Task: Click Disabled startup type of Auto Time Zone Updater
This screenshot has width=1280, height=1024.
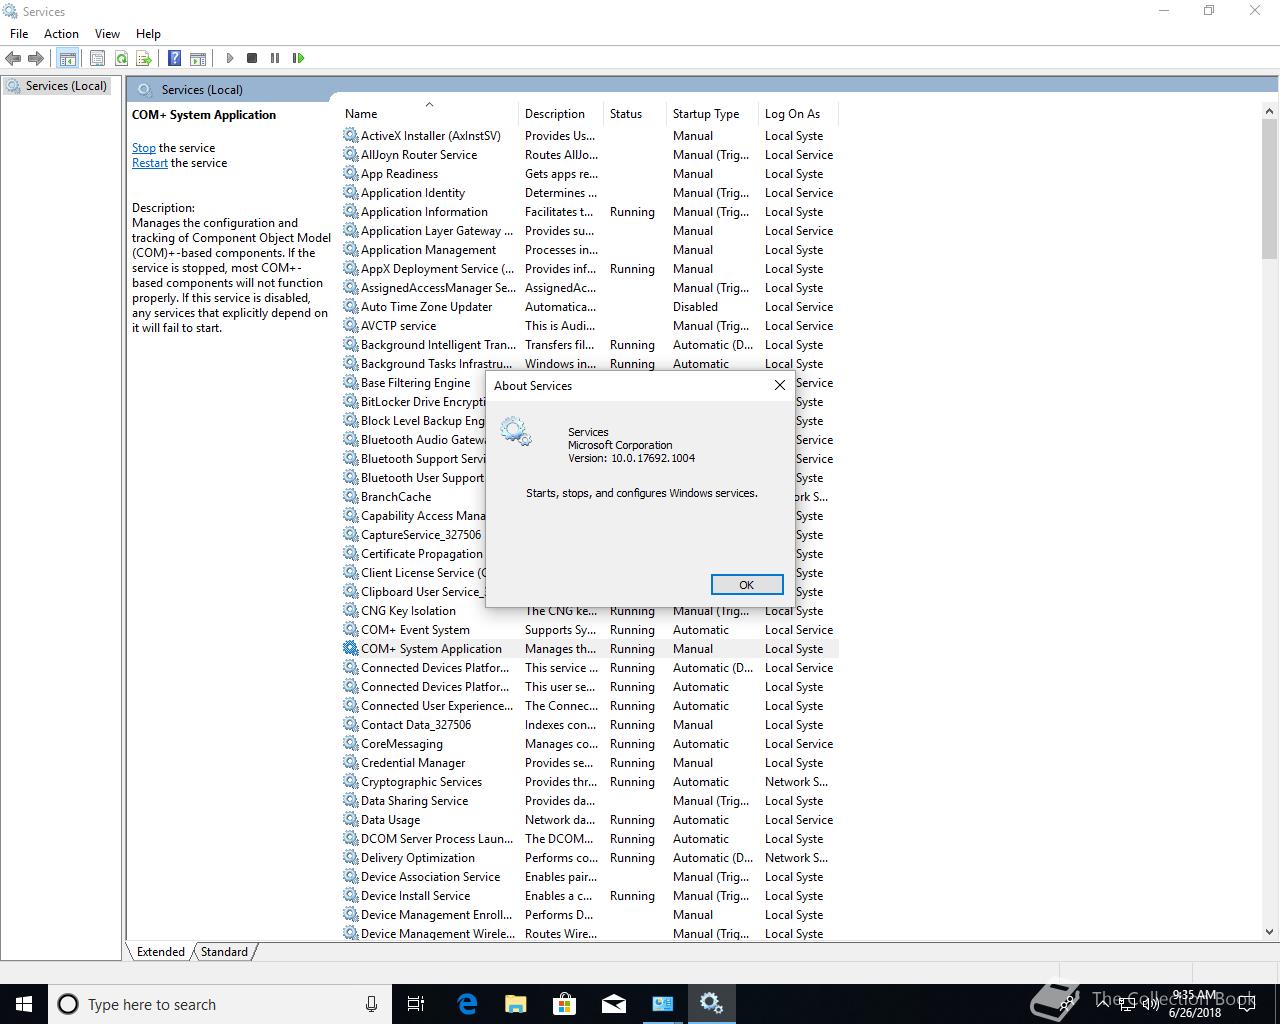Action: coord(695,307)
